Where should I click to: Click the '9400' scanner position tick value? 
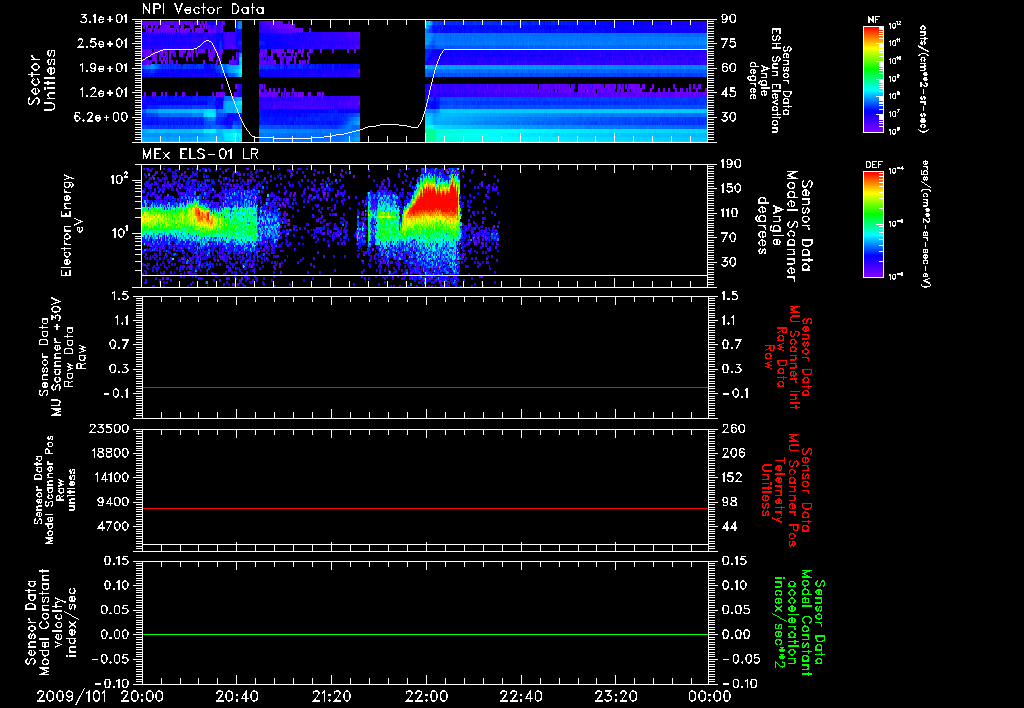(x=114, y=502)
